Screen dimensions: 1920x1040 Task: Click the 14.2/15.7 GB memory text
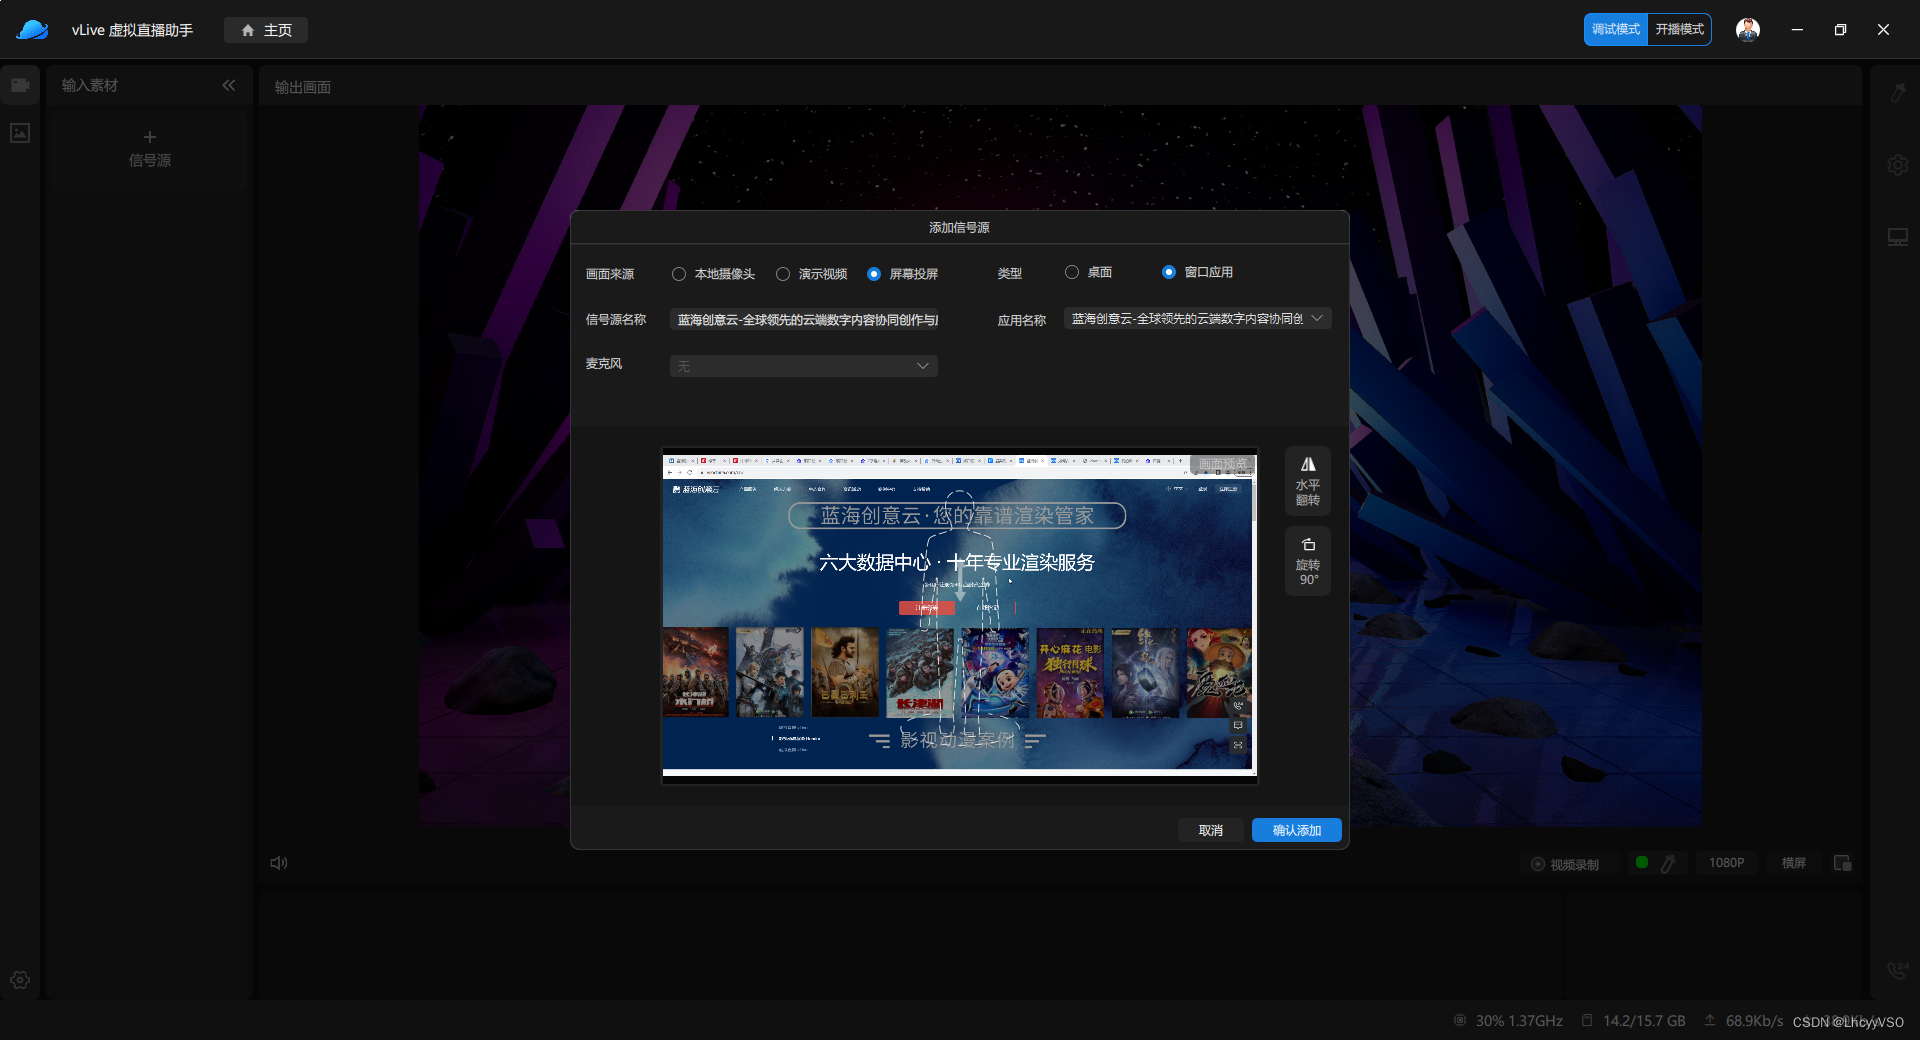(1644, 1020)
